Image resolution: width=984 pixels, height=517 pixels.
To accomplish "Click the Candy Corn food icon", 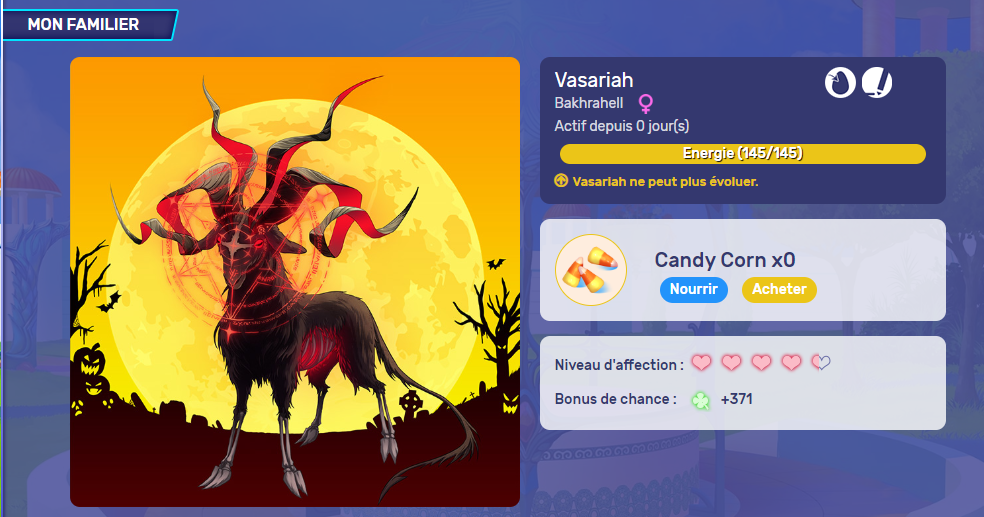I will 591,270.
